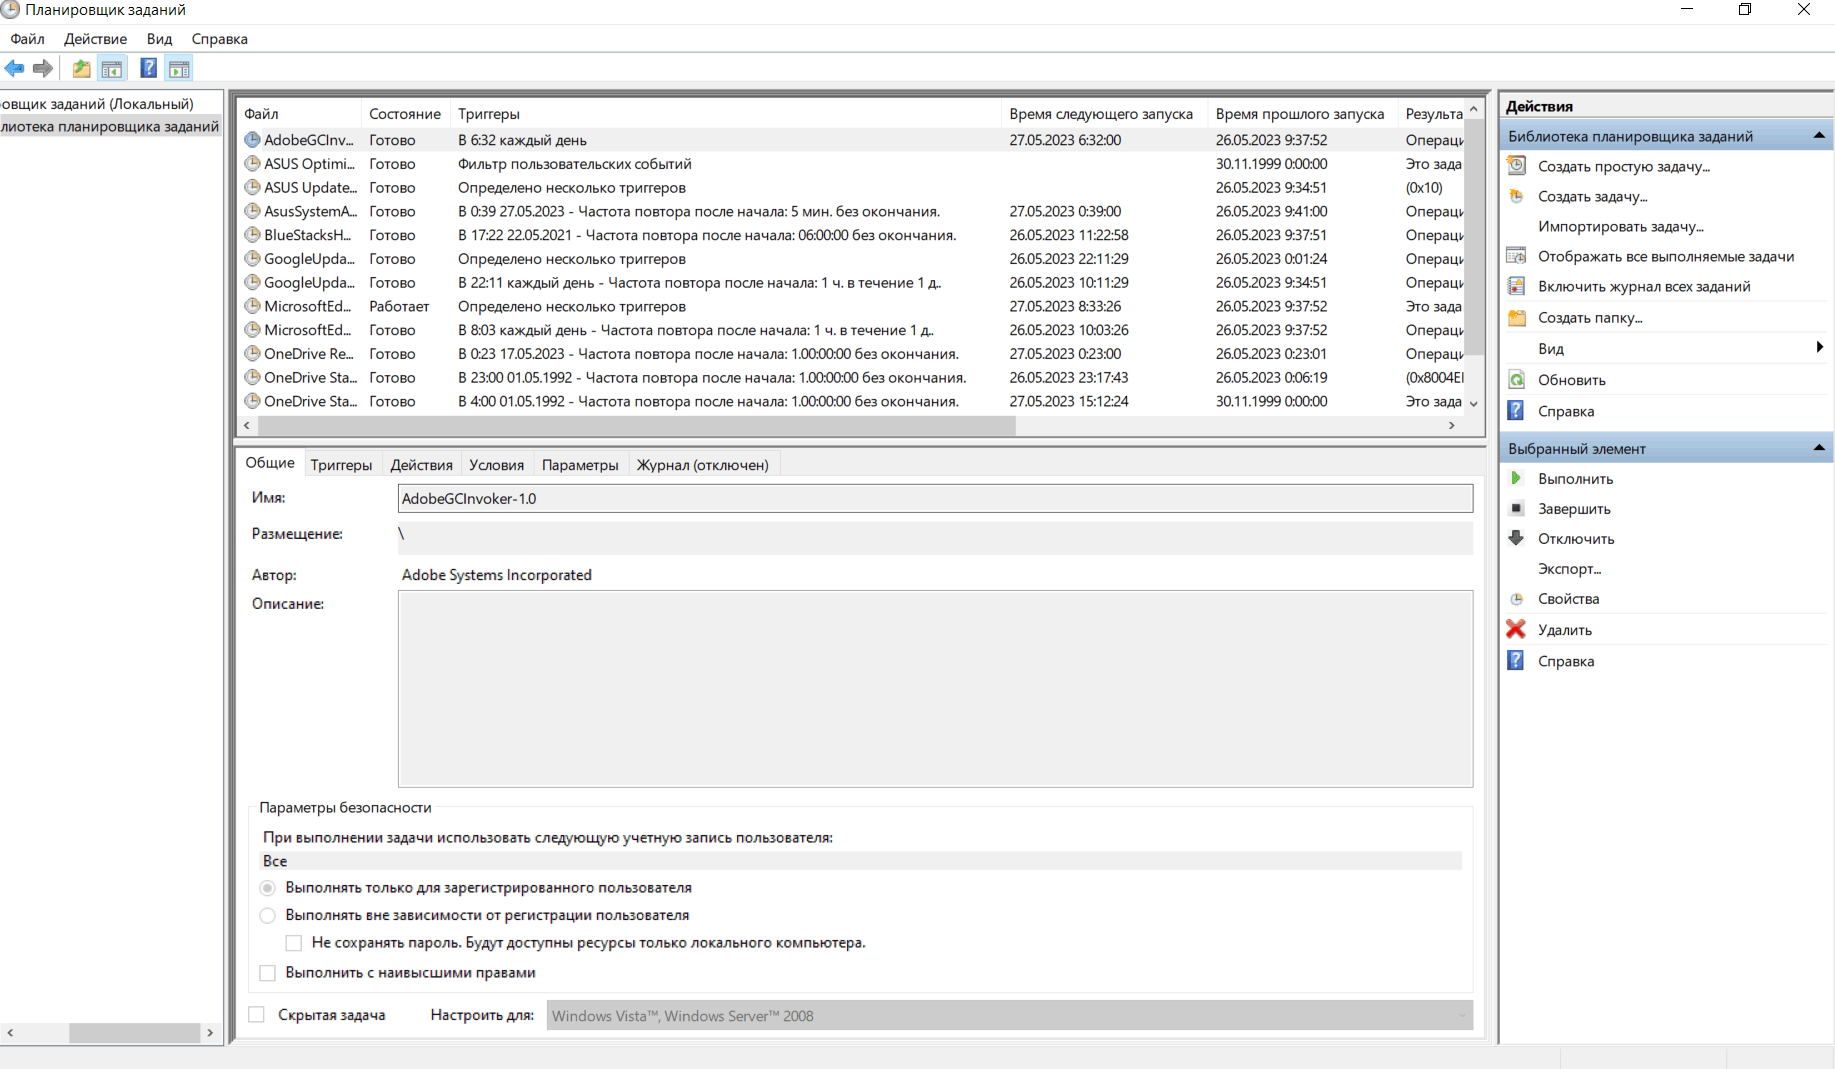Screen dimensions: 1835x1069
Task: Toggle the Не сохранять пароль checkbox
Action: pos(294,943)
